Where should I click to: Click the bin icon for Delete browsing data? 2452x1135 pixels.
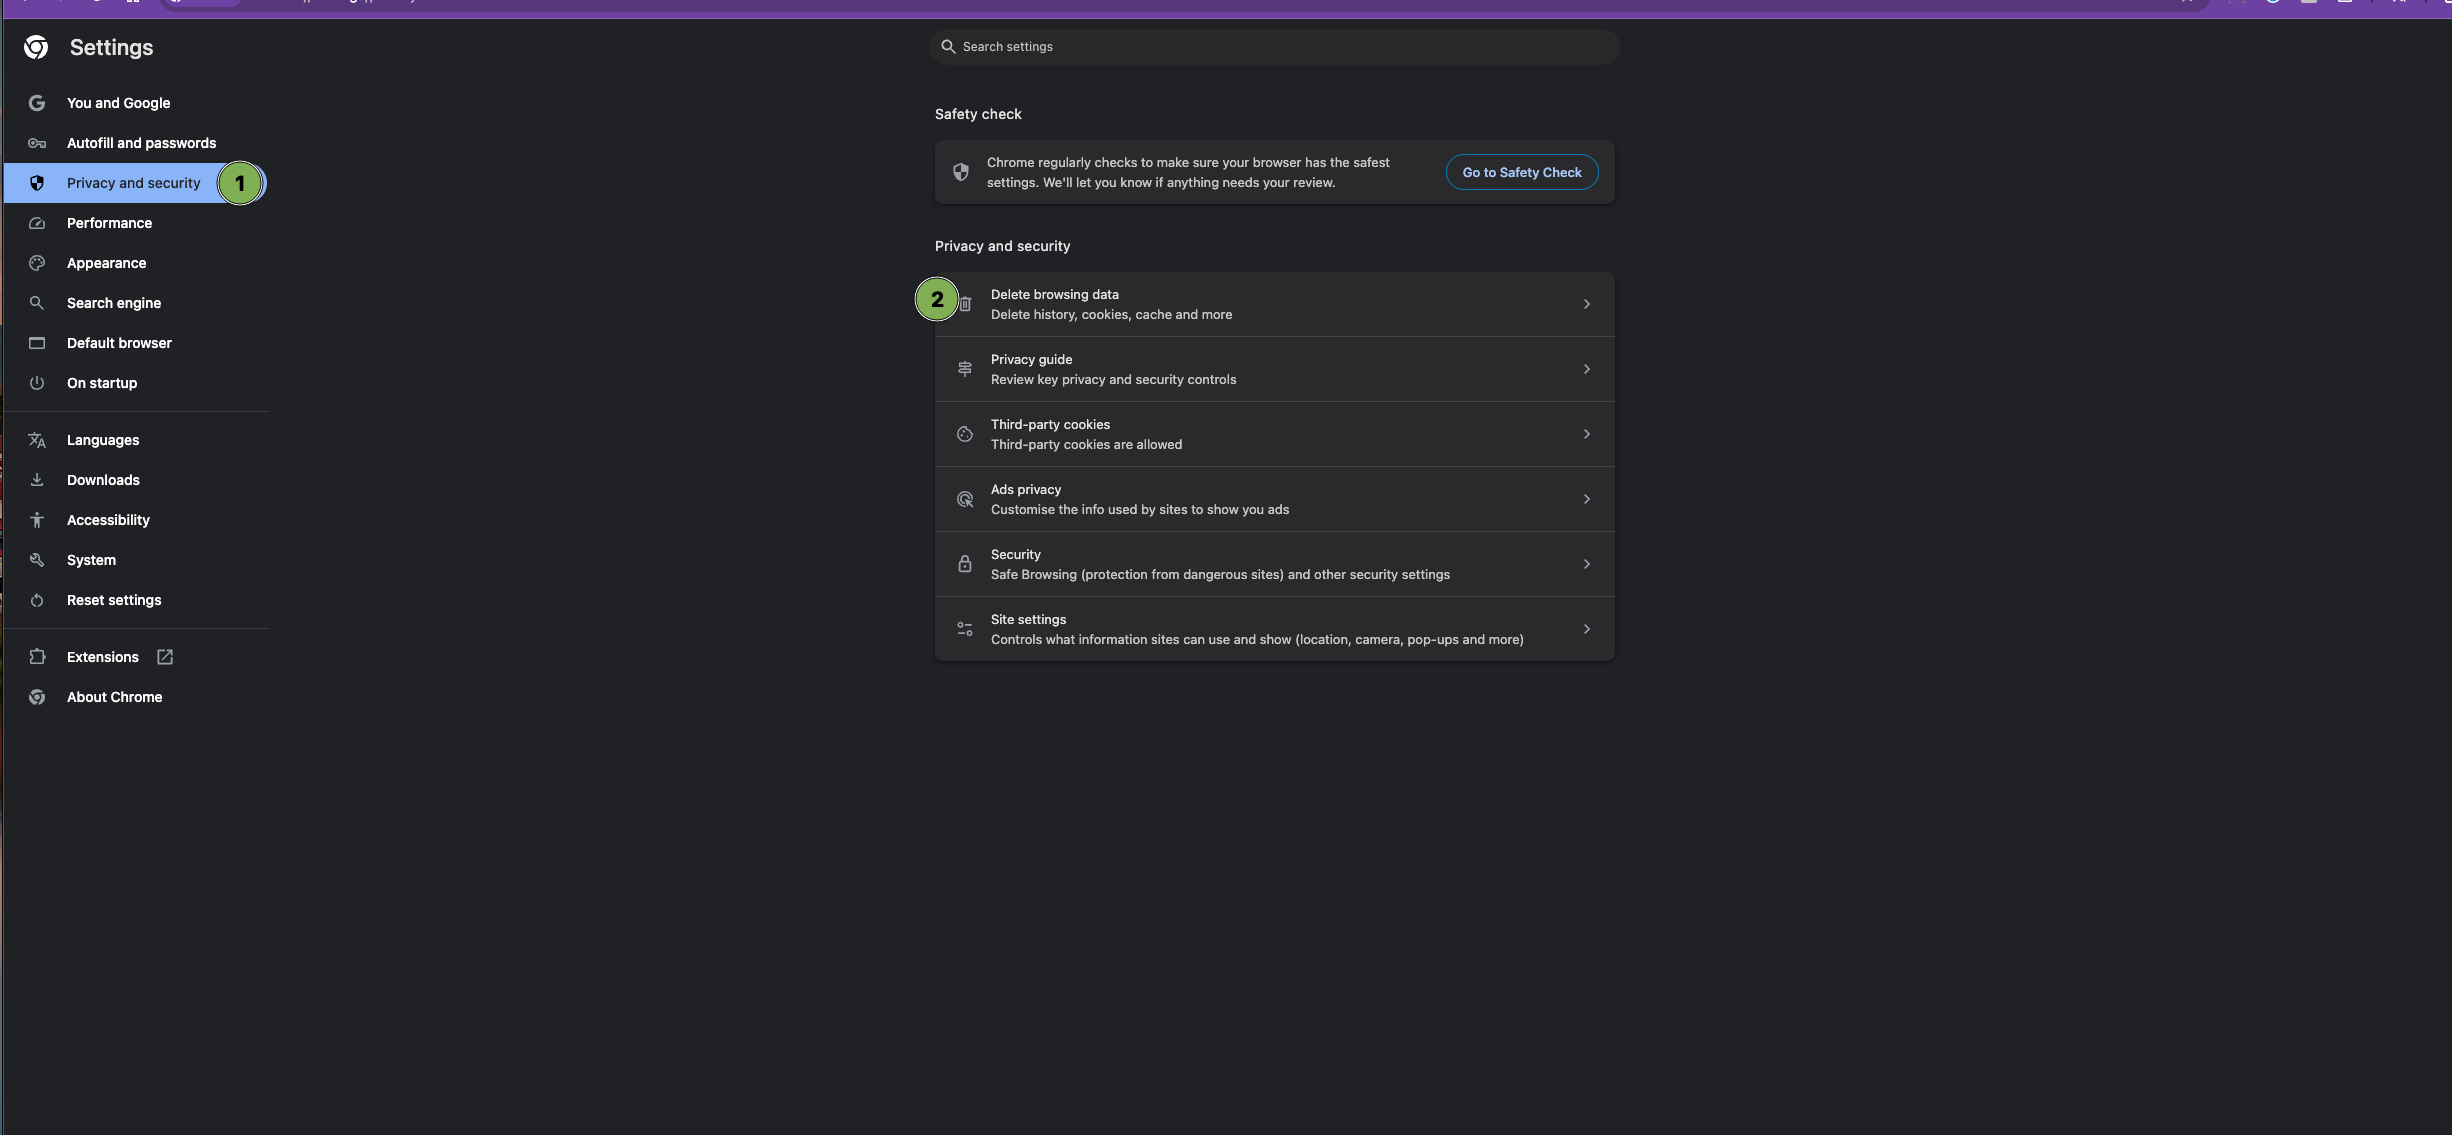pyautogui.click(x=966, y=304)
